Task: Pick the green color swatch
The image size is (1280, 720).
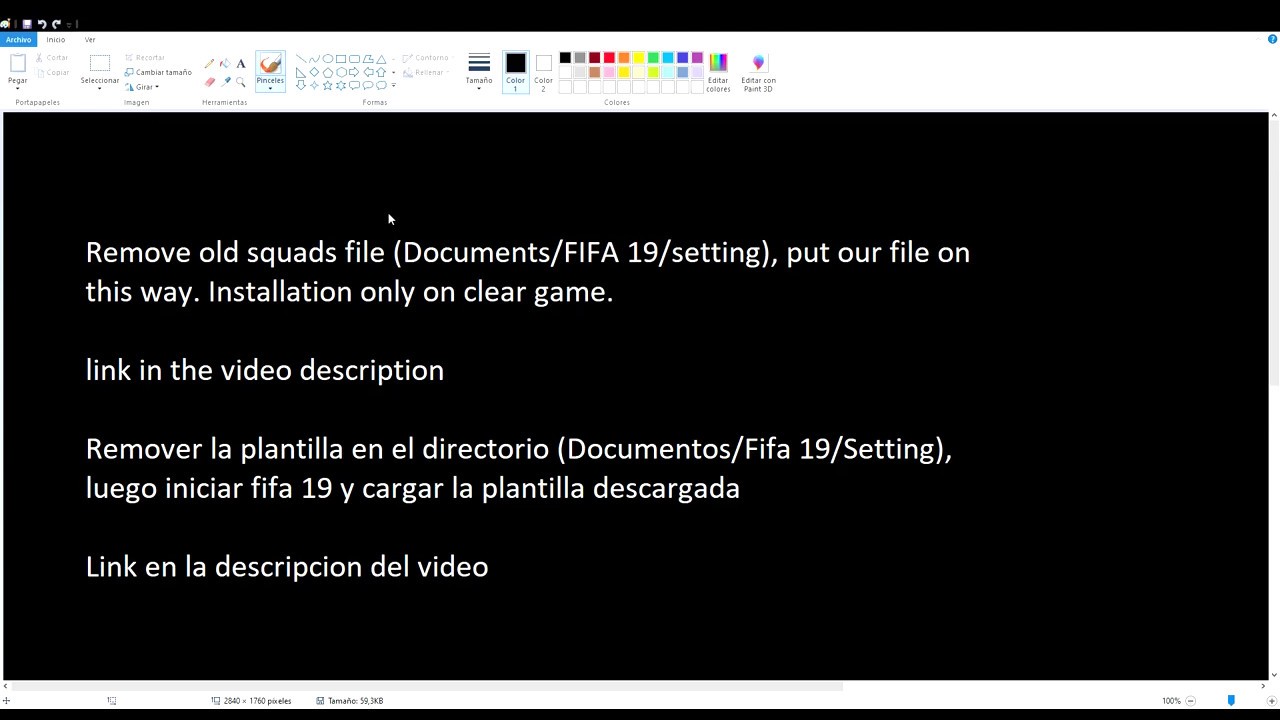Action: click(x=653, y=58)
